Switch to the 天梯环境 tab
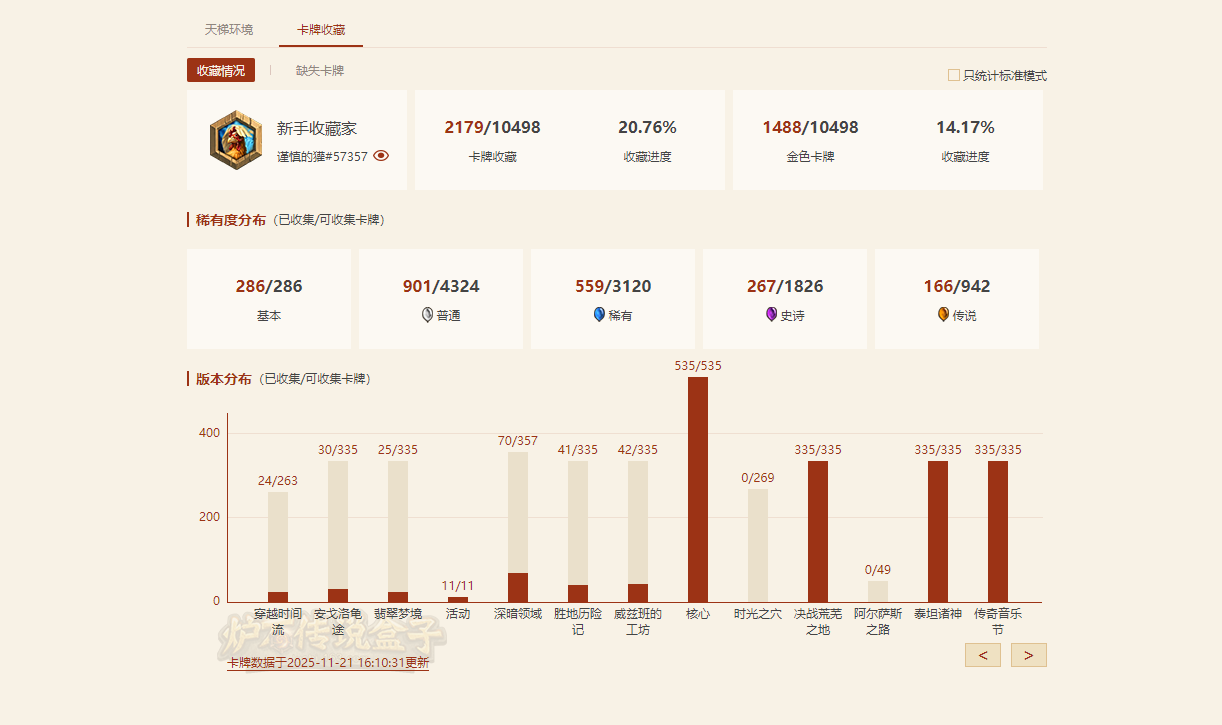Image resolution: width=1222 pixels, height=725 pixels. (x=229, y=30)
